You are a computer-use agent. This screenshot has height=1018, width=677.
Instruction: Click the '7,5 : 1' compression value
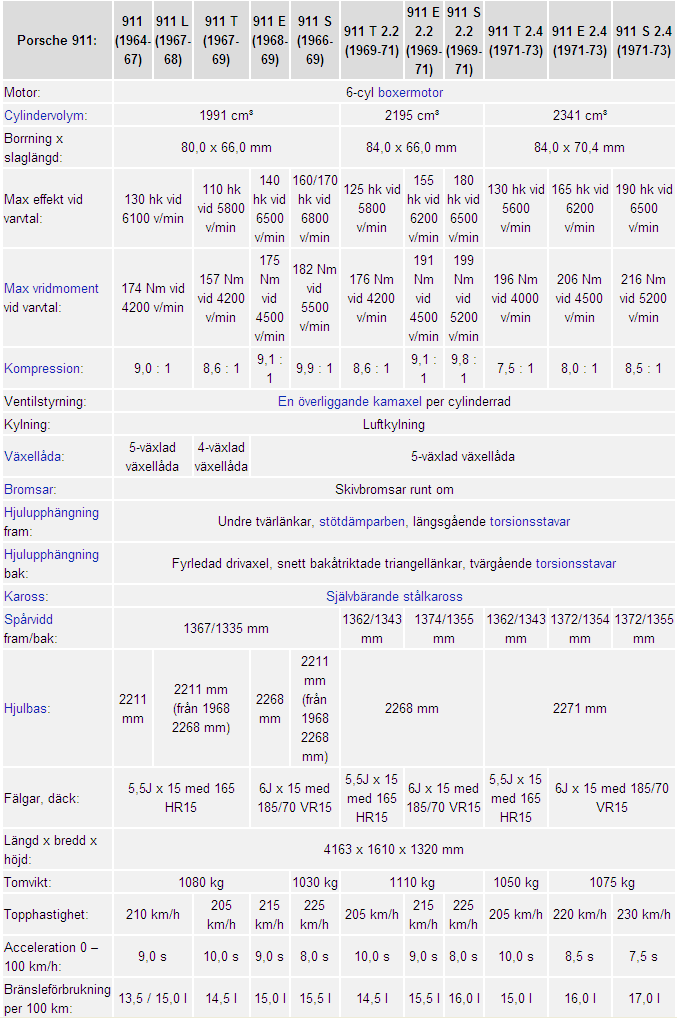pos(515,369)
